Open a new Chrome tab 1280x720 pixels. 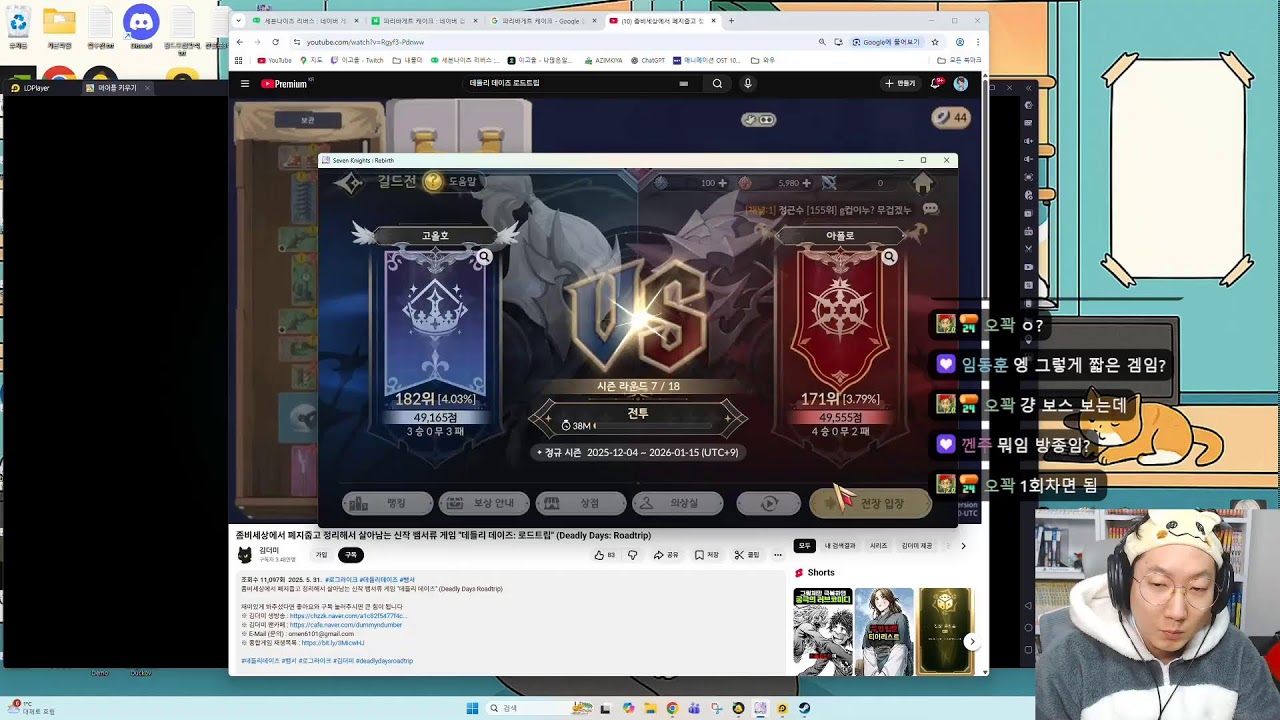pyautogui.click(x=731, y=20)
